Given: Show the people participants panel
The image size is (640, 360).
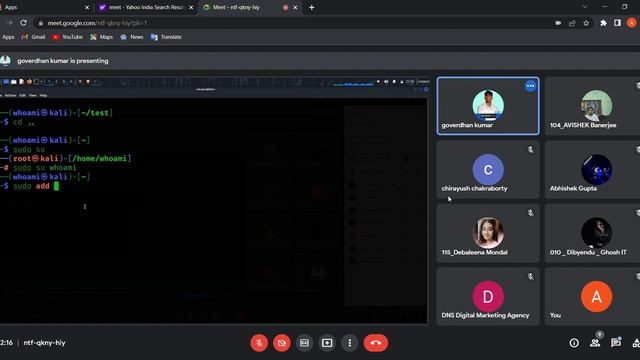Looking at the screenshot, I should pyautogui.click(x=595, y=343).
